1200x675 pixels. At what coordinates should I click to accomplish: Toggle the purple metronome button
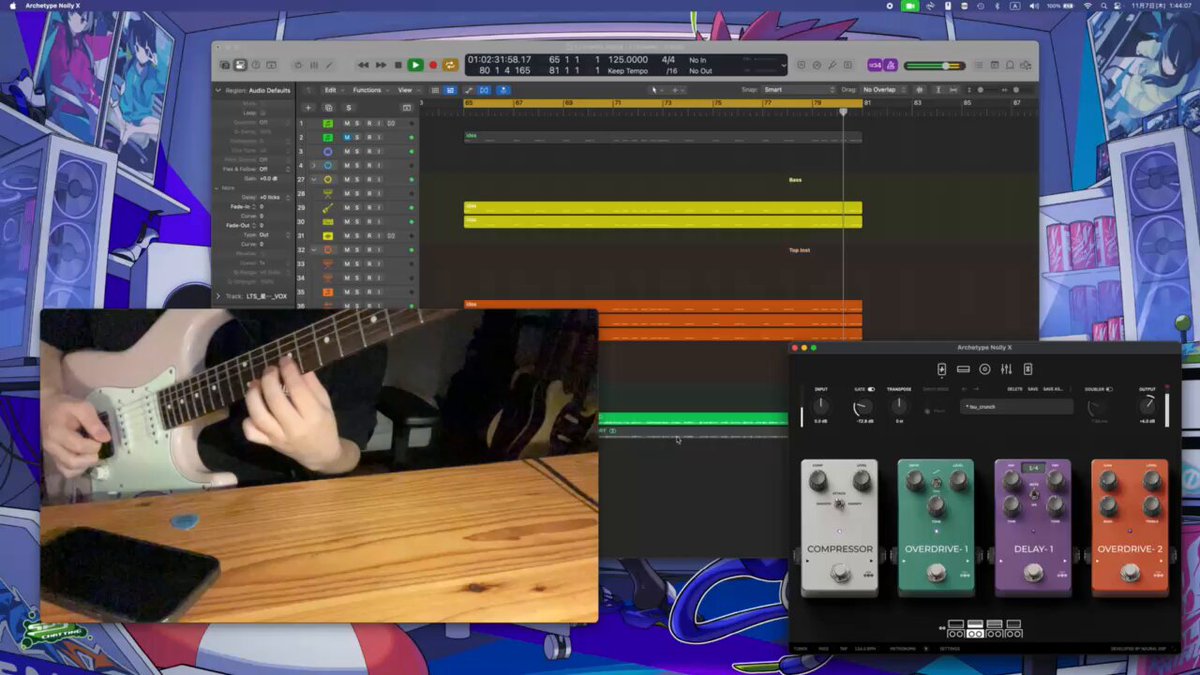890,65
